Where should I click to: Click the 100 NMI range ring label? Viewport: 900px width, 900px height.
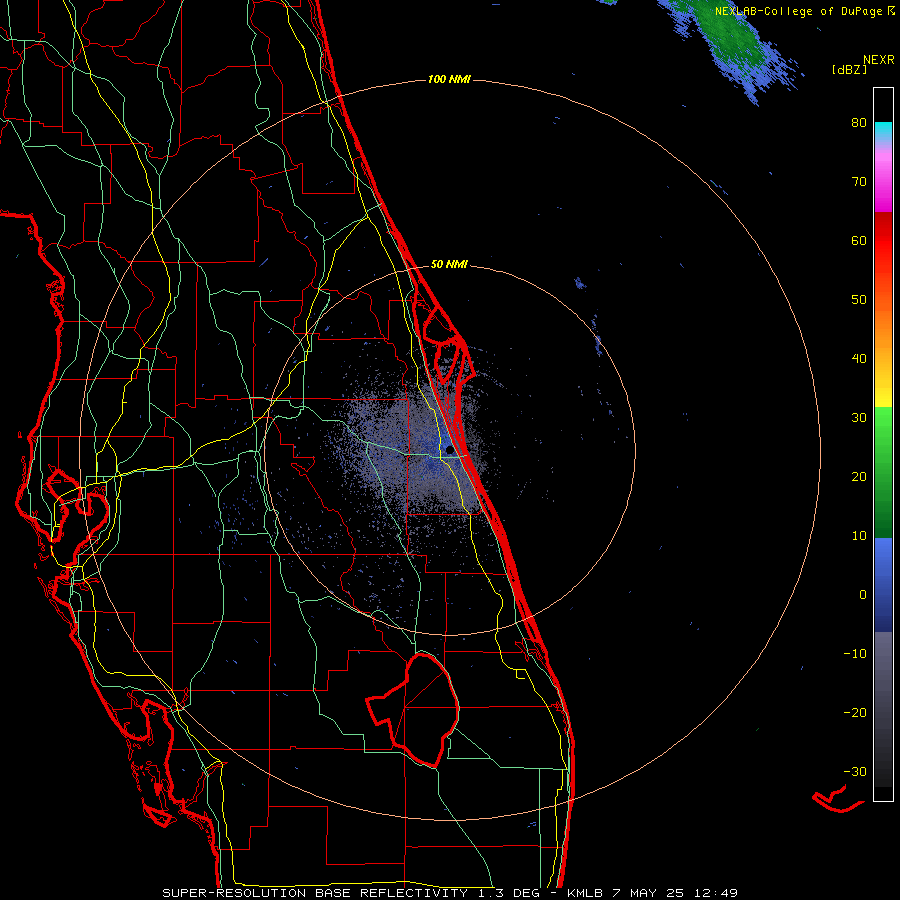449,79
